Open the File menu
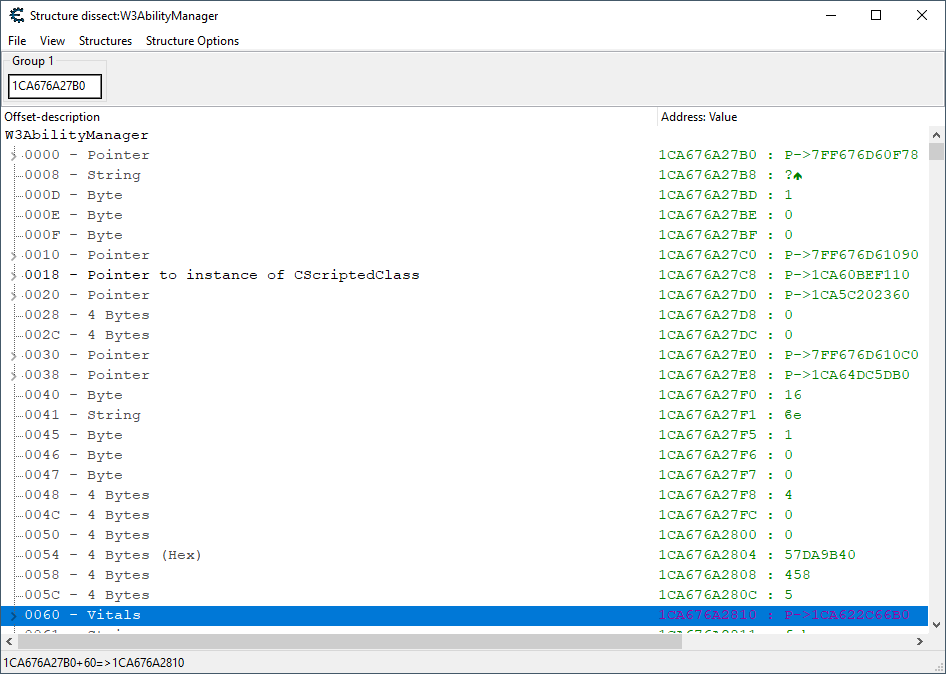This screenshot has width=946, height=674. (17, 41)
